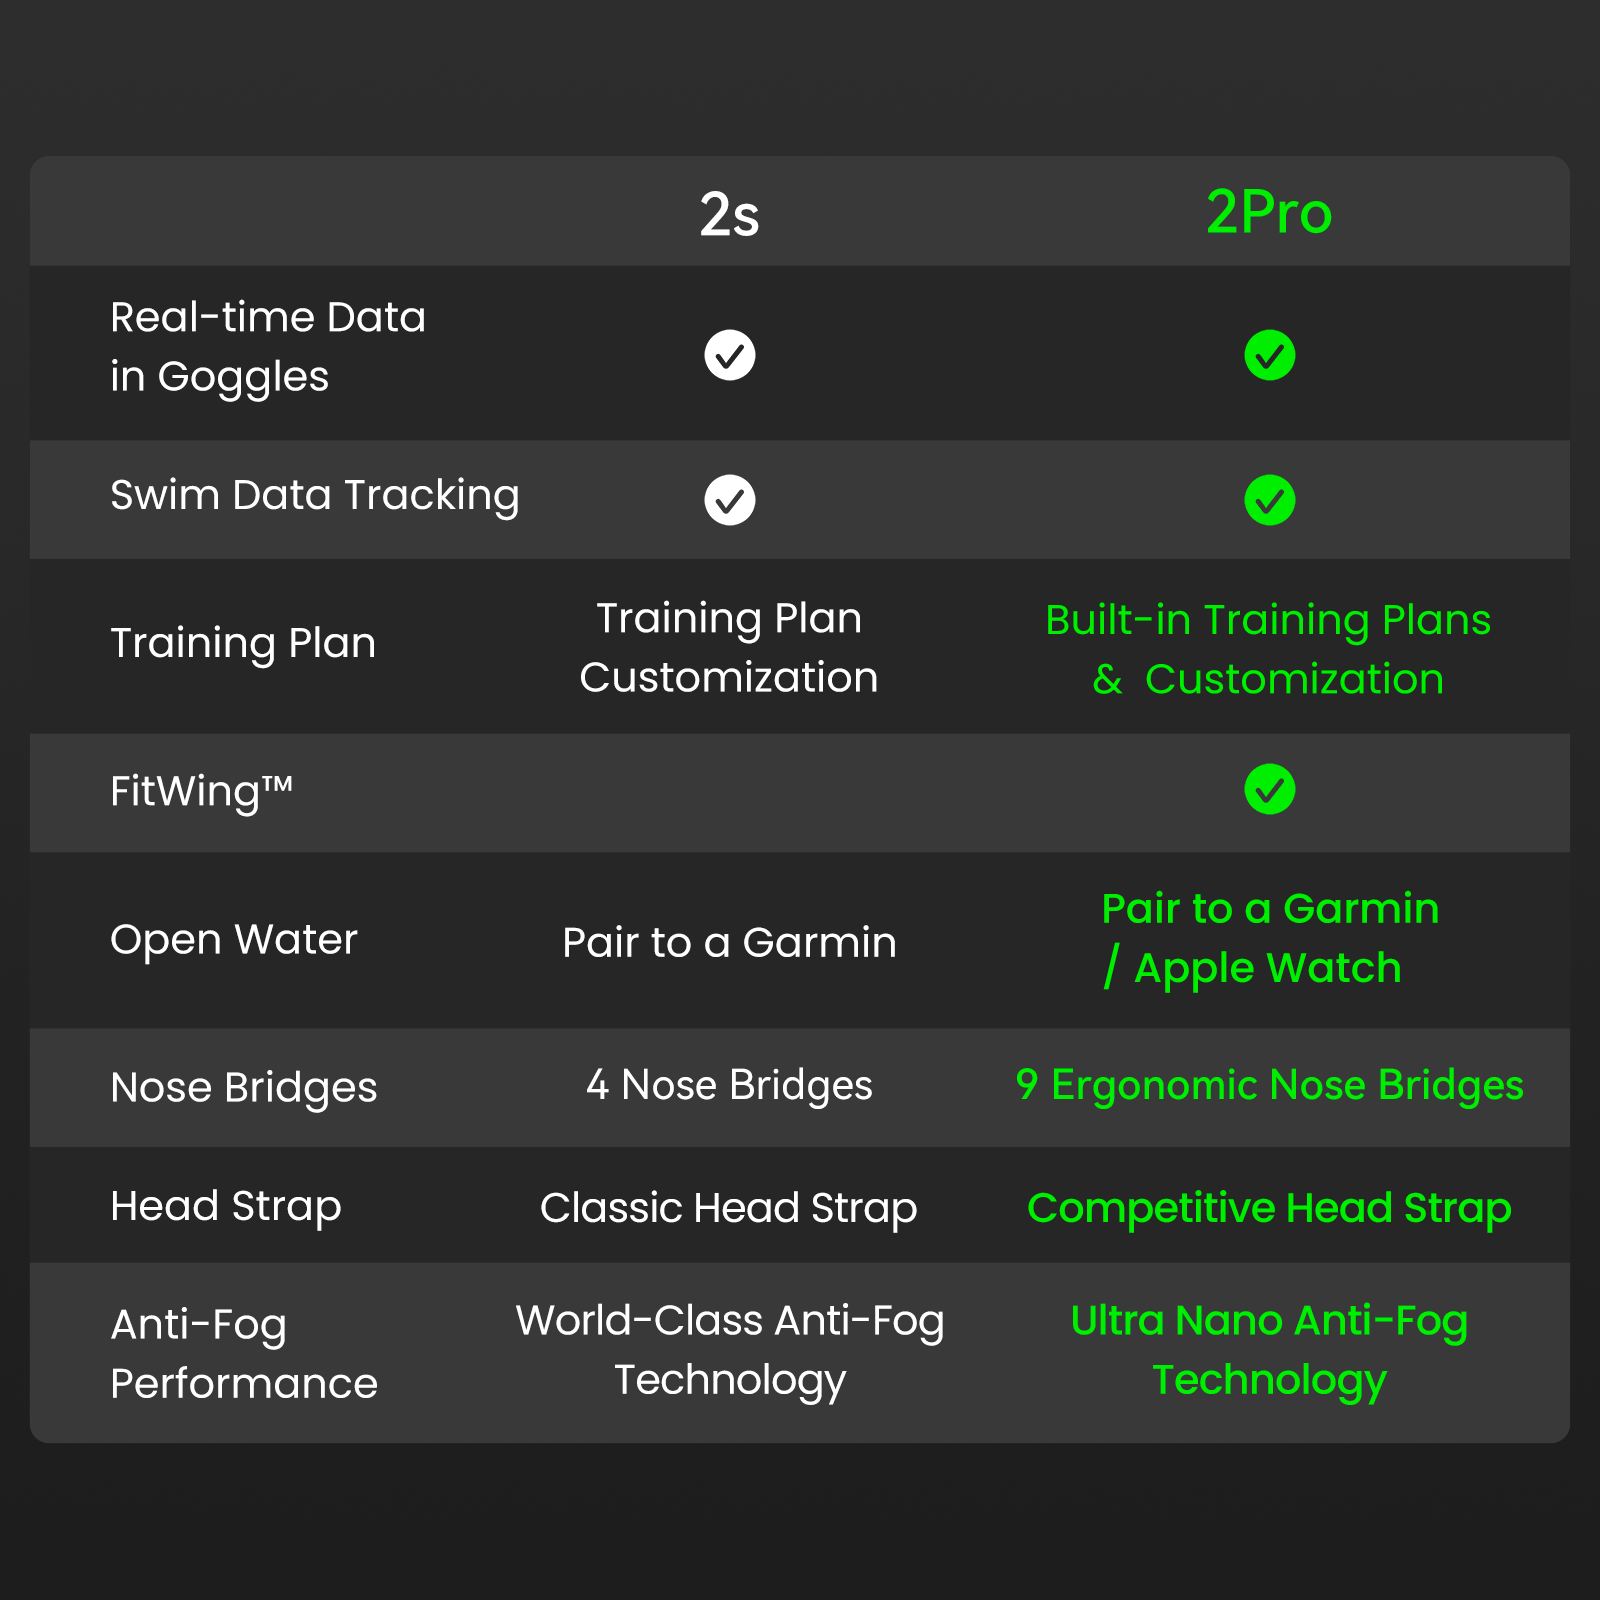This screenshot has height=1600, width=1600.
Task: Click Ultra Nano Anti-Fog Technology text
Action: [x=1269, y=1350]
